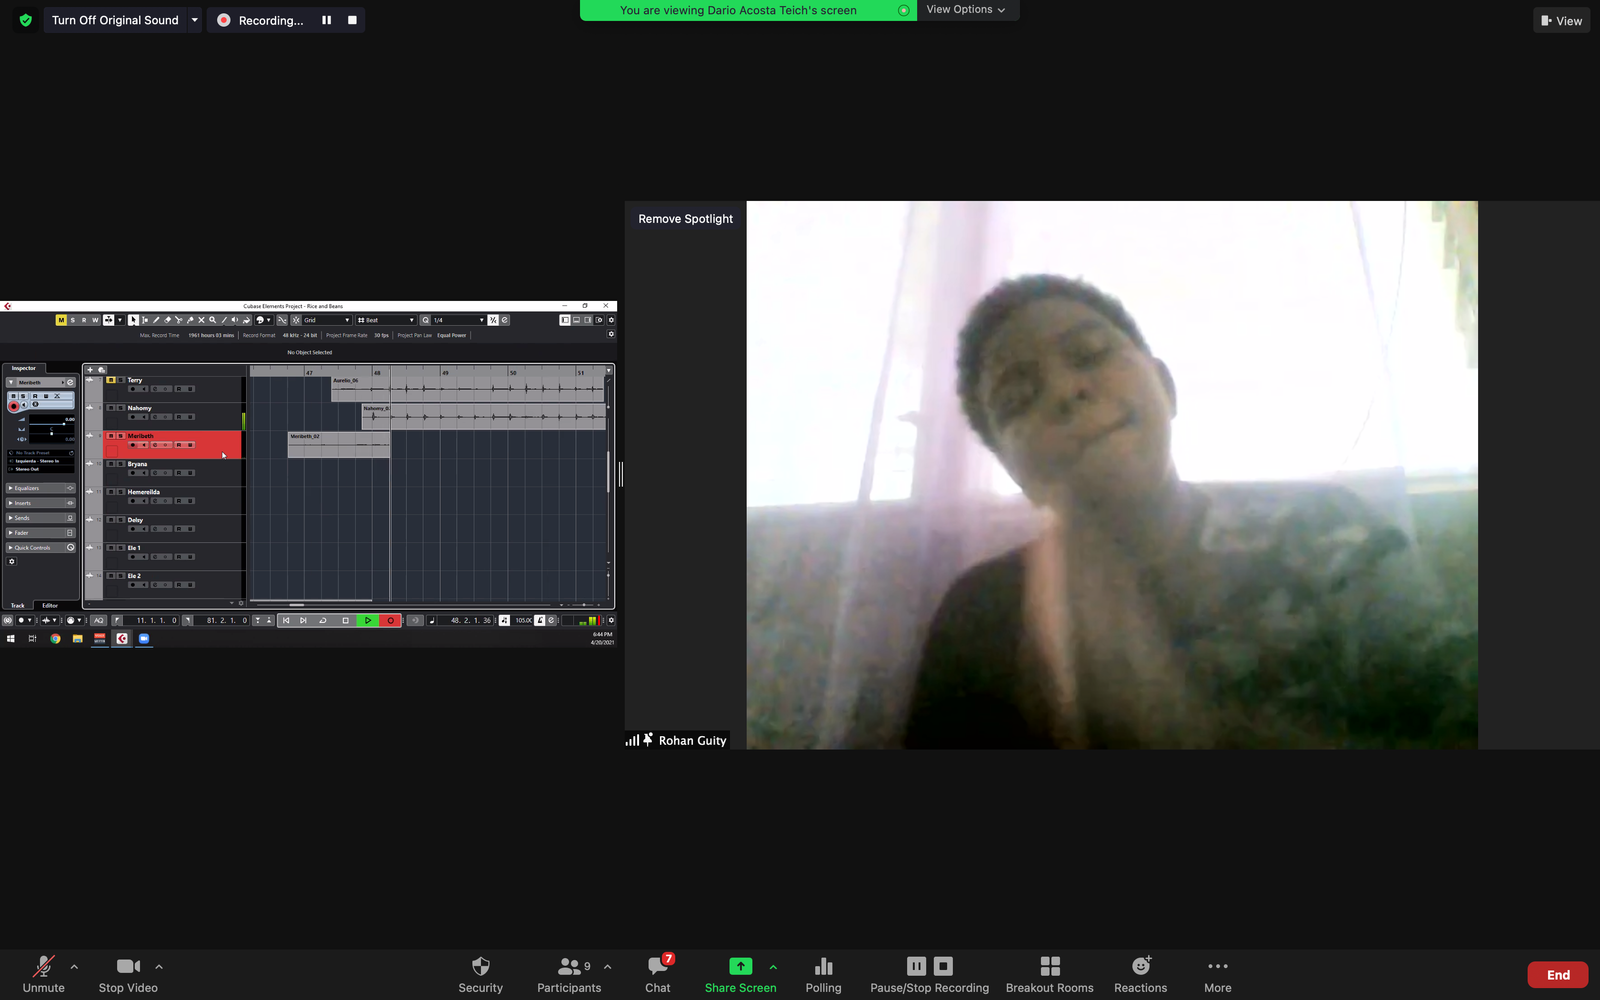Expand the View Options dropdown

click(965, 10)
